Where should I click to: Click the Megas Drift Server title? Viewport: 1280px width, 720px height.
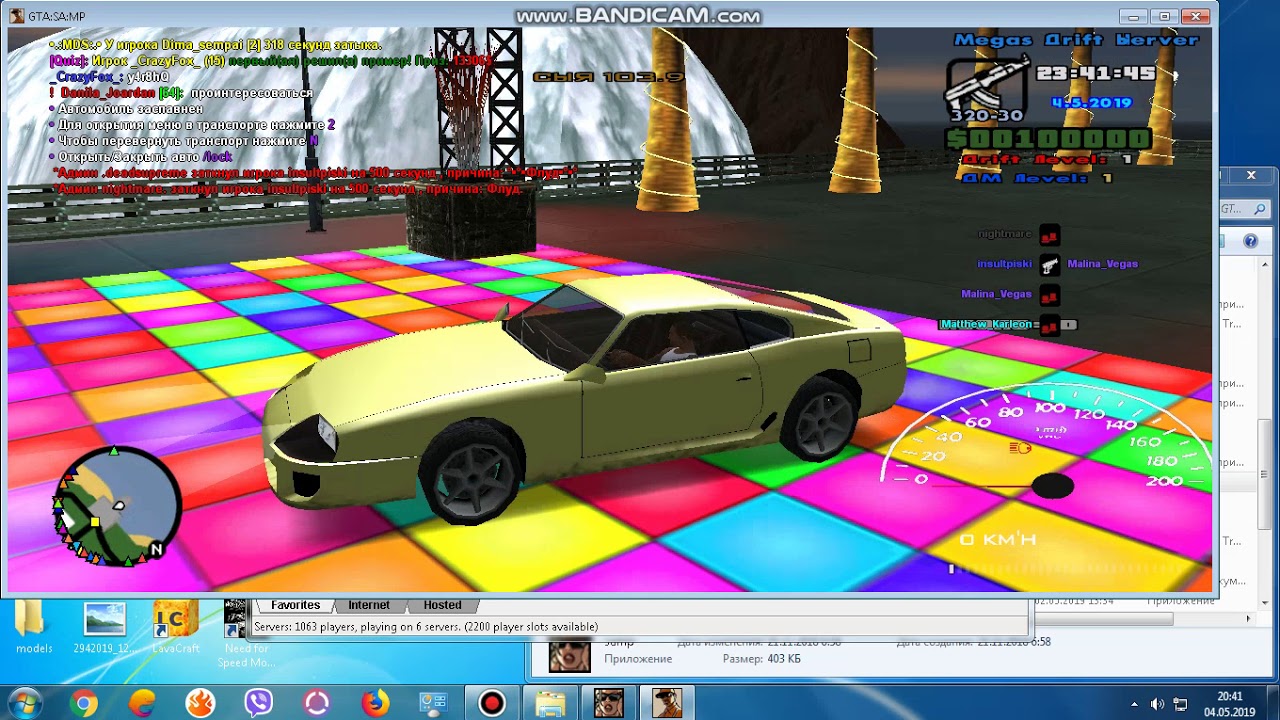1076,40
